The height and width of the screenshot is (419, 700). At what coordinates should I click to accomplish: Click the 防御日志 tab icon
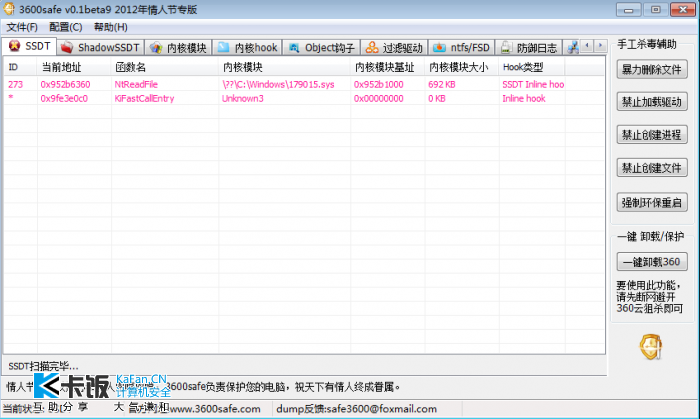click(x=506, y=47)
